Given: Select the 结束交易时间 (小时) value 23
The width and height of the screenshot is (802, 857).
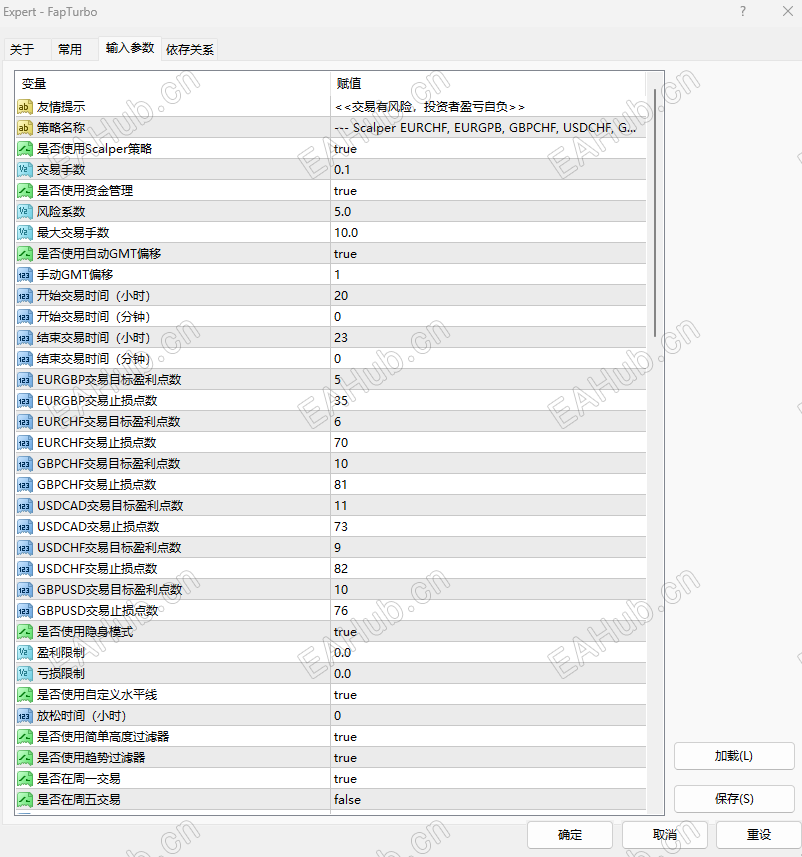Looking at the screenshot, I should click(x=341, y=338).
